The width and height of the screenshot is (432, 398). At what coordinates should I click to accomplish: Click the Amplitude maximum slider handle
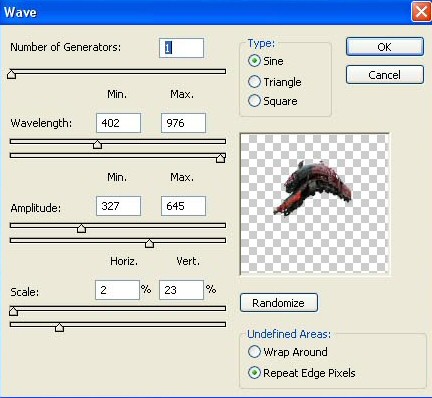pos(149,243)
